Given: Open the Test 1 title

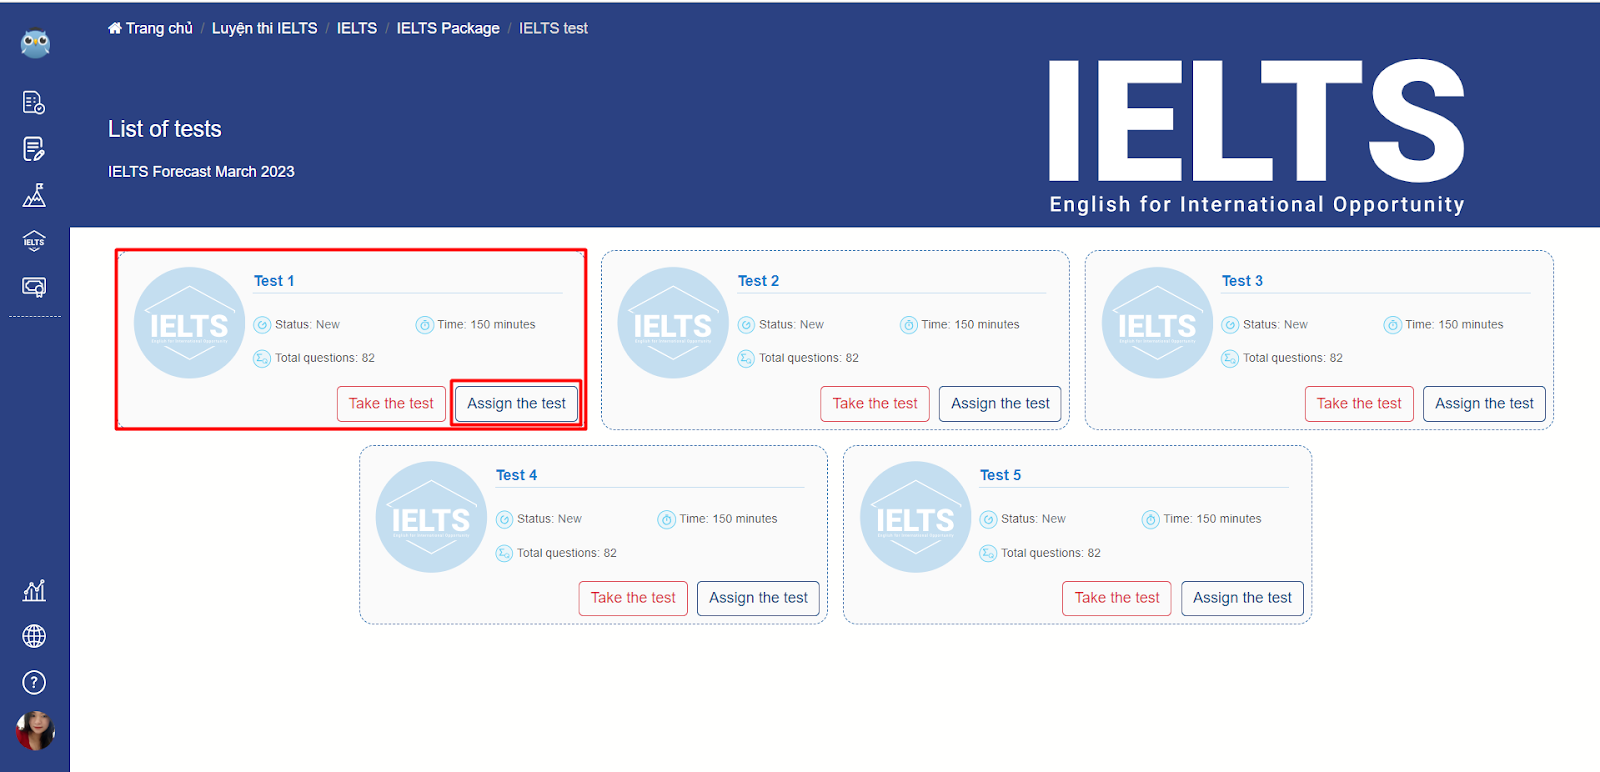Looking at the screenshot, I should [x=274, y=281].
